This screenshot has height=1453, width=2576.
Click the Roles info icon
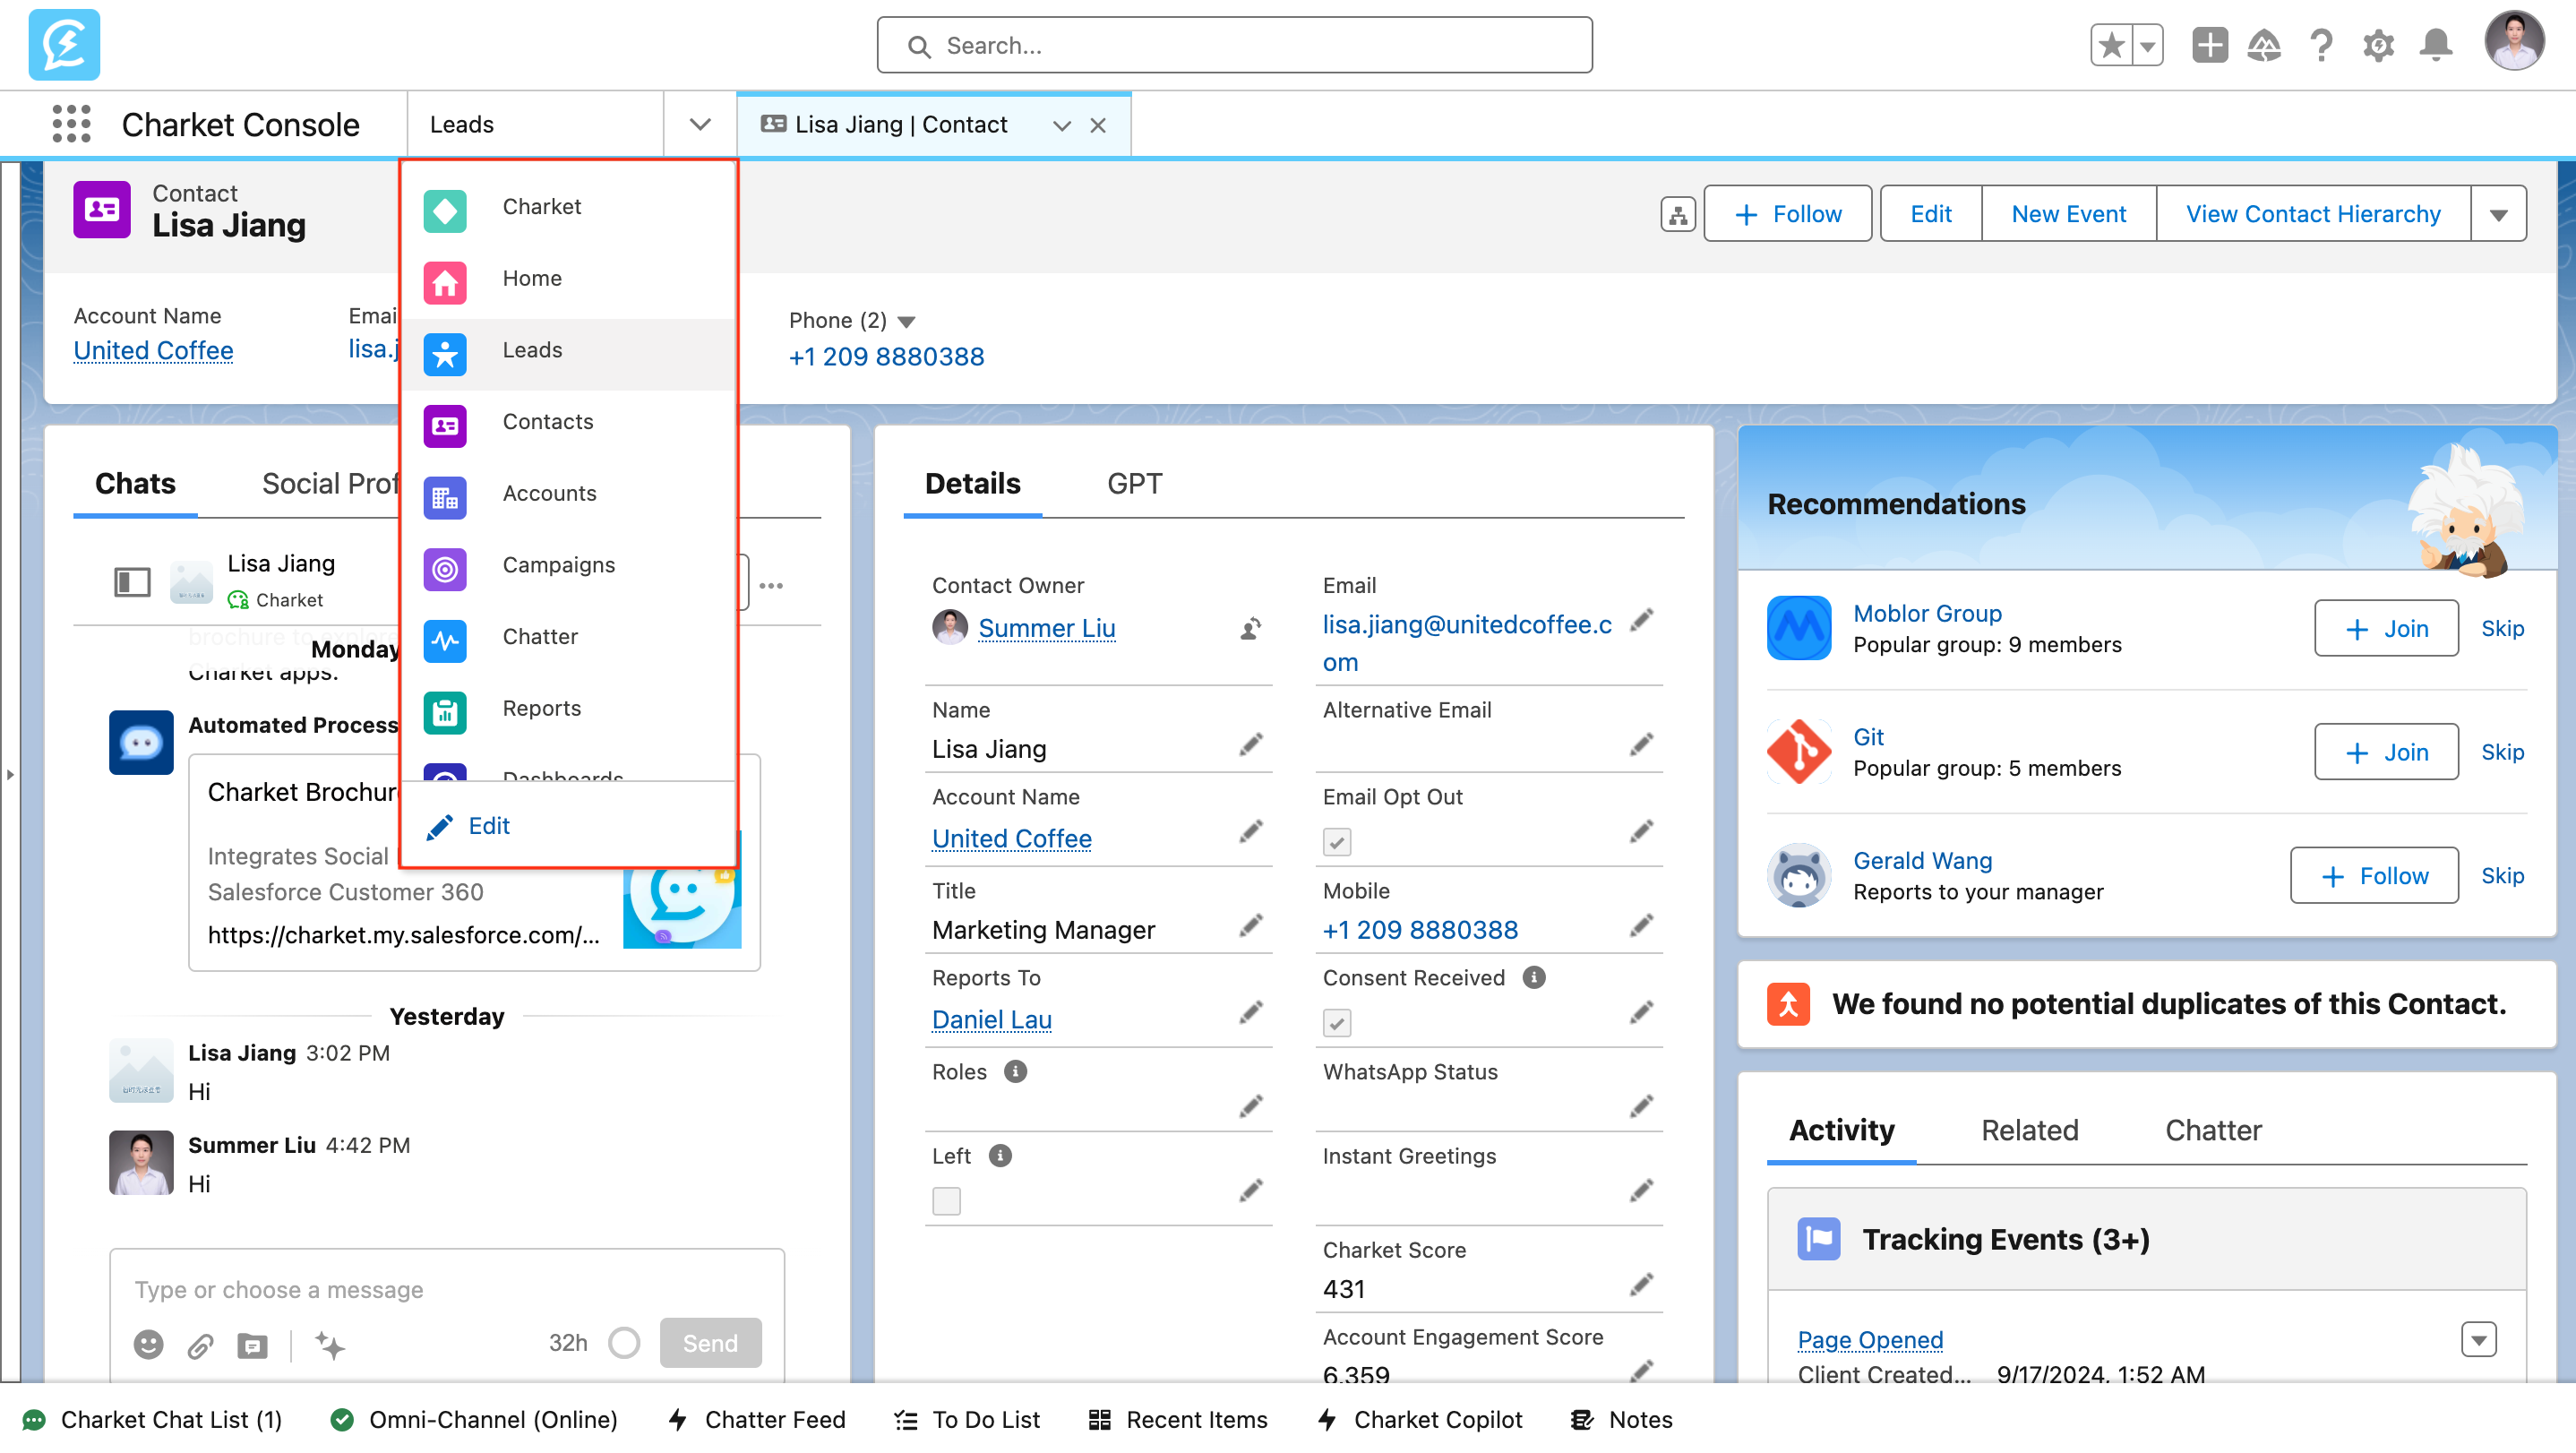click(1015, 1071)
